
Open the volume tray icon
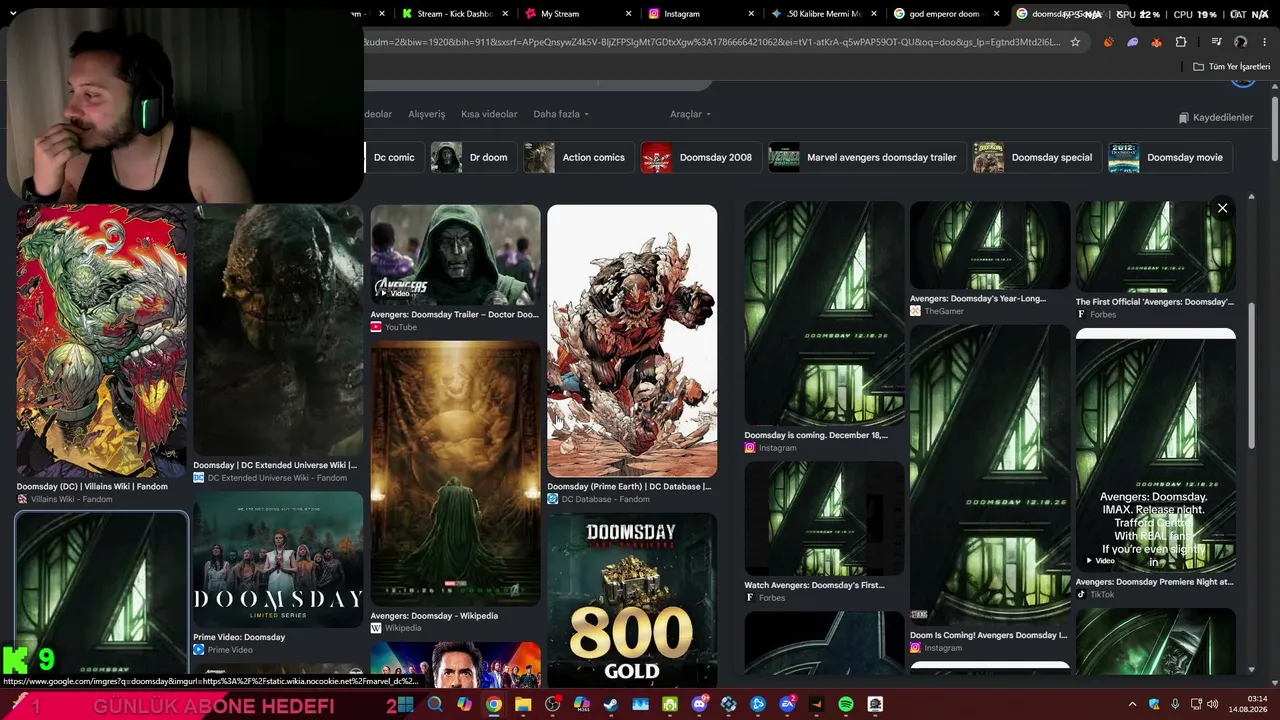1213,705
